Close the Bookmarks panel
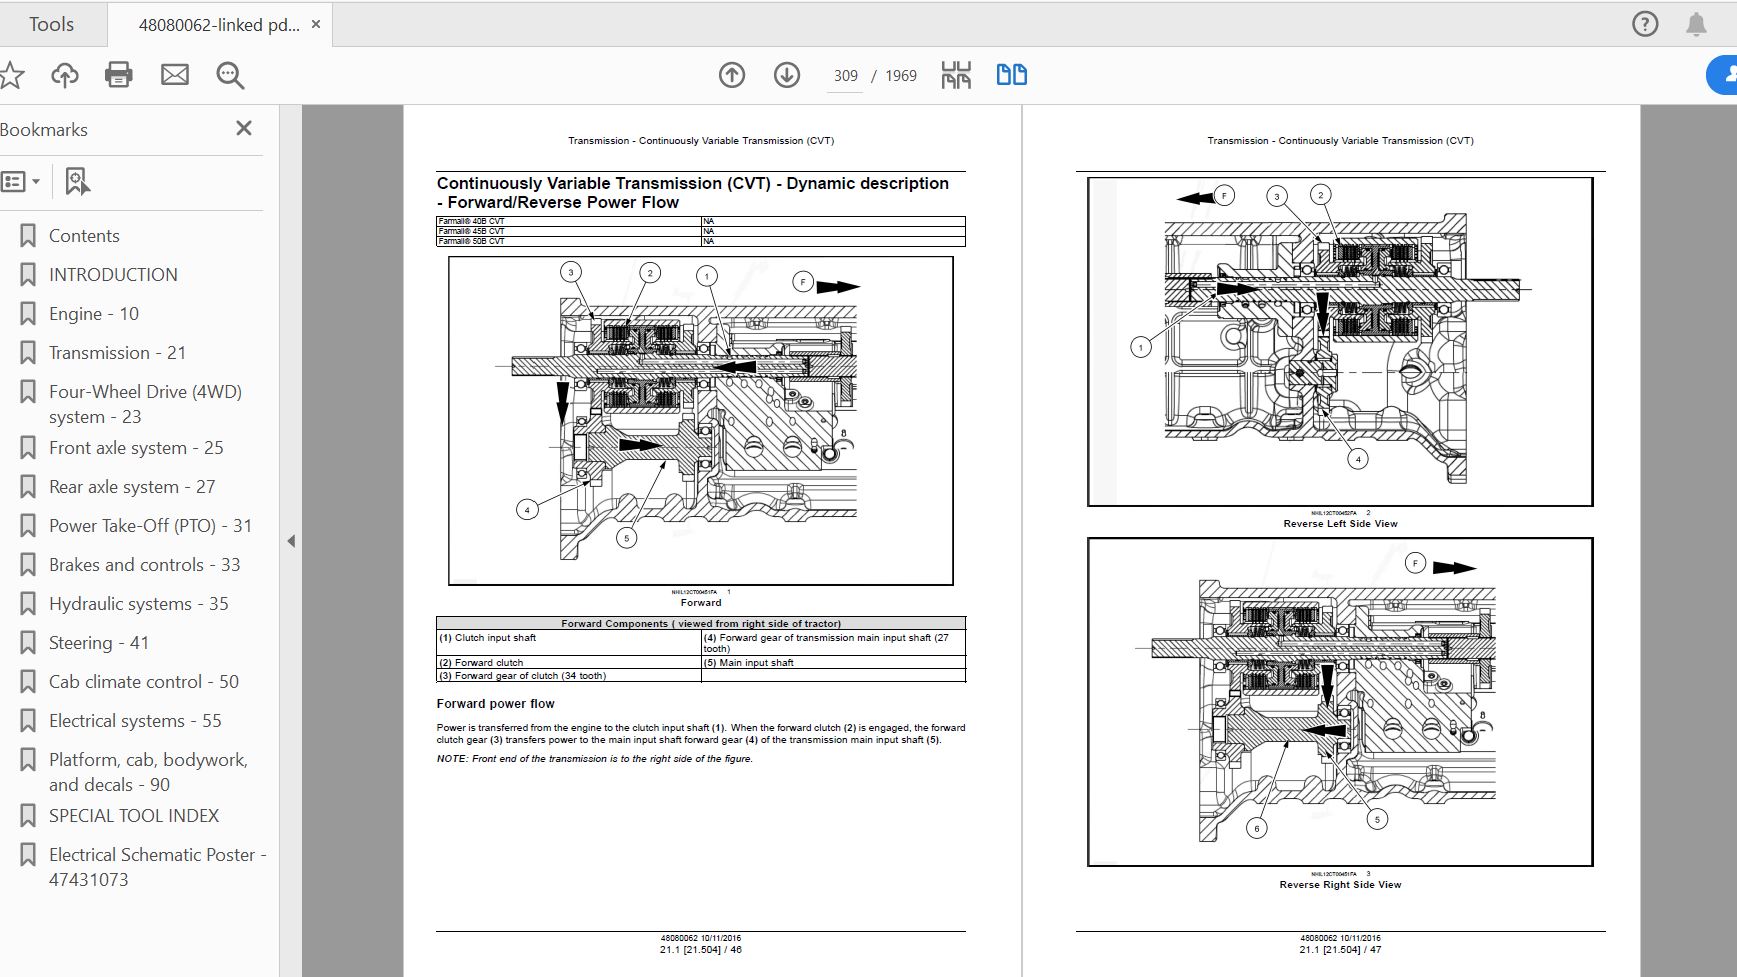The width and height of the screenshot is (1737, 977). pyautogui.click(x=244, y=128)
